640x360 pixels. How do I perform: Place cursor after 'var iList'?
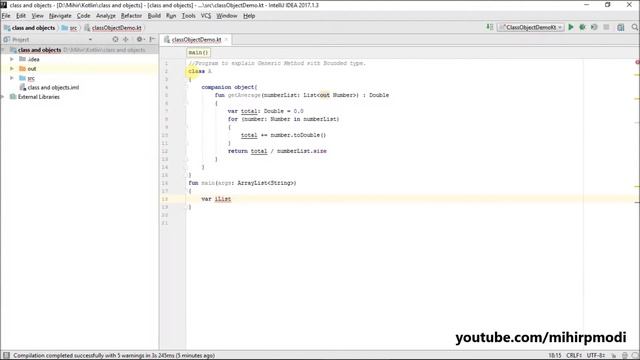click(x=231, y=199)
